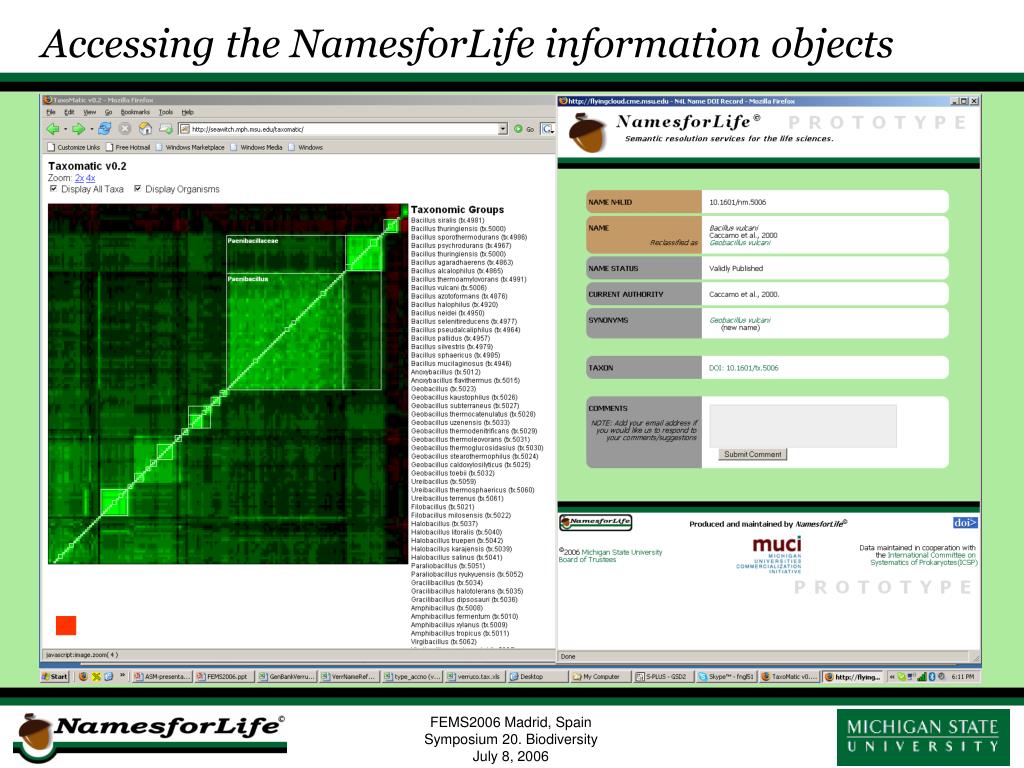Open the Help menu
Viewport: 1024px width, 768px height.
pyautogui.click(x=187, y=112)
